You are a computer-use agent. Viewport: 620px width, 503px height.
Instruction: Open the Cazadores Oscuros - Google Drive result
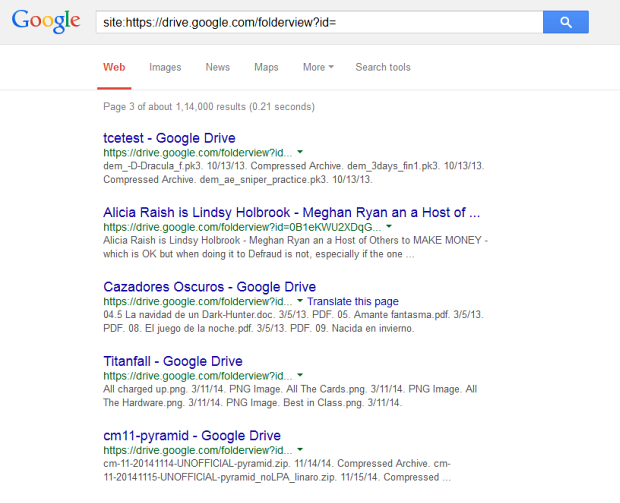click(x=210, y=287)
